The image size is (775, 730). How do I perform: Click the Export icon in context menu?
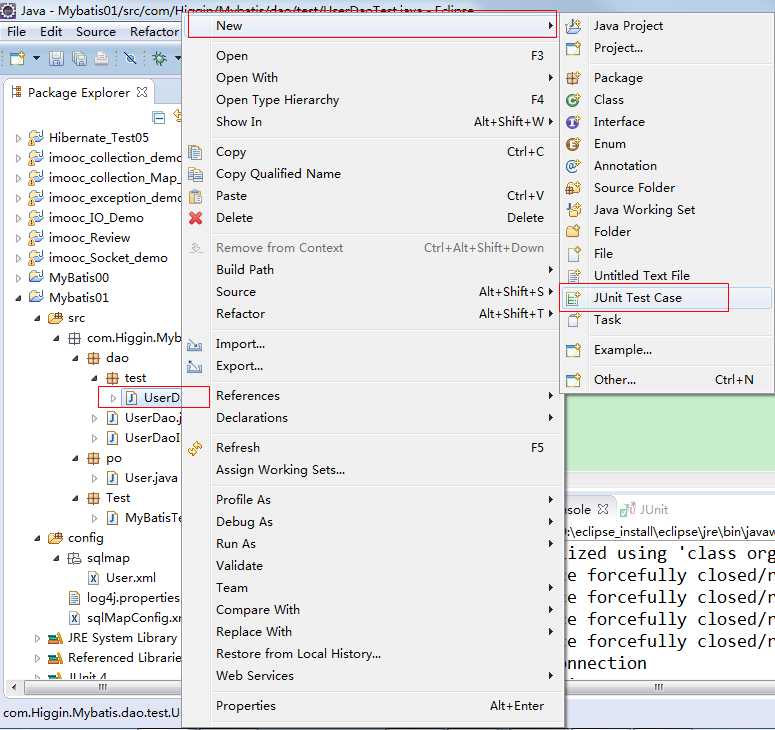[x=195, y=366]
